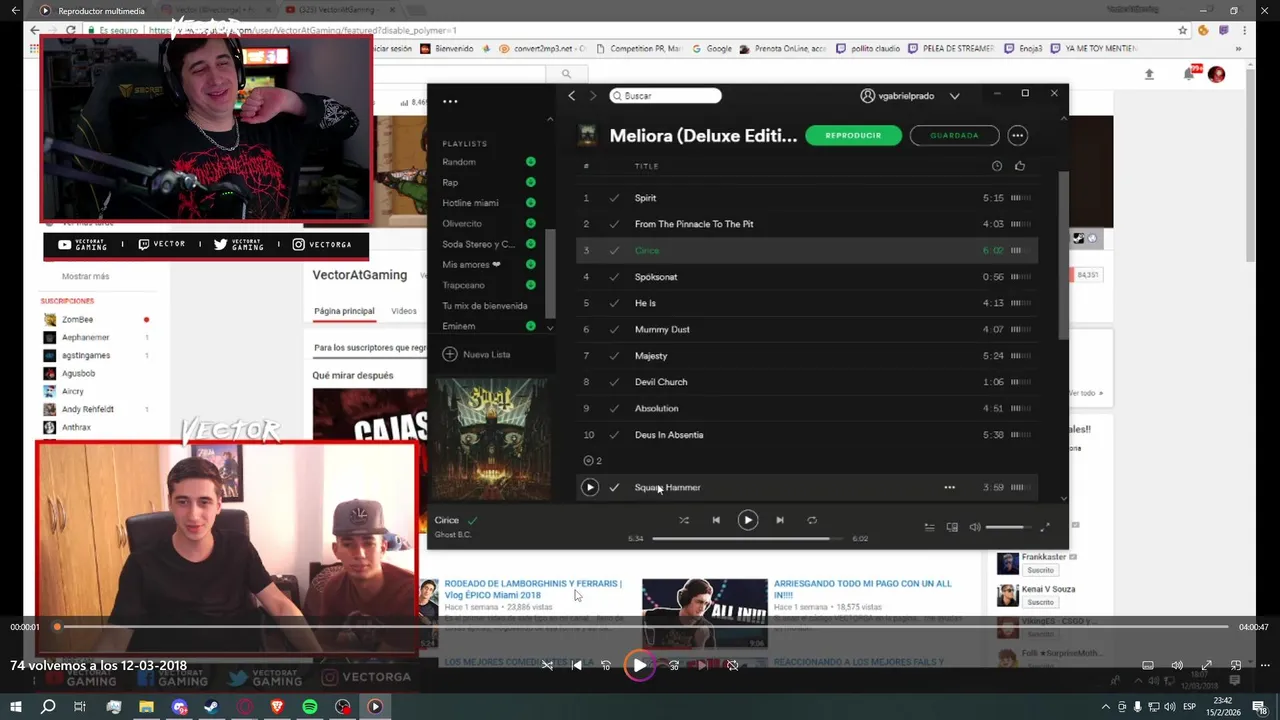The height and width of the screenshot is (720, 1280).
Task: Open subtitles options in the media player
Action: [x=1148, y=666]
